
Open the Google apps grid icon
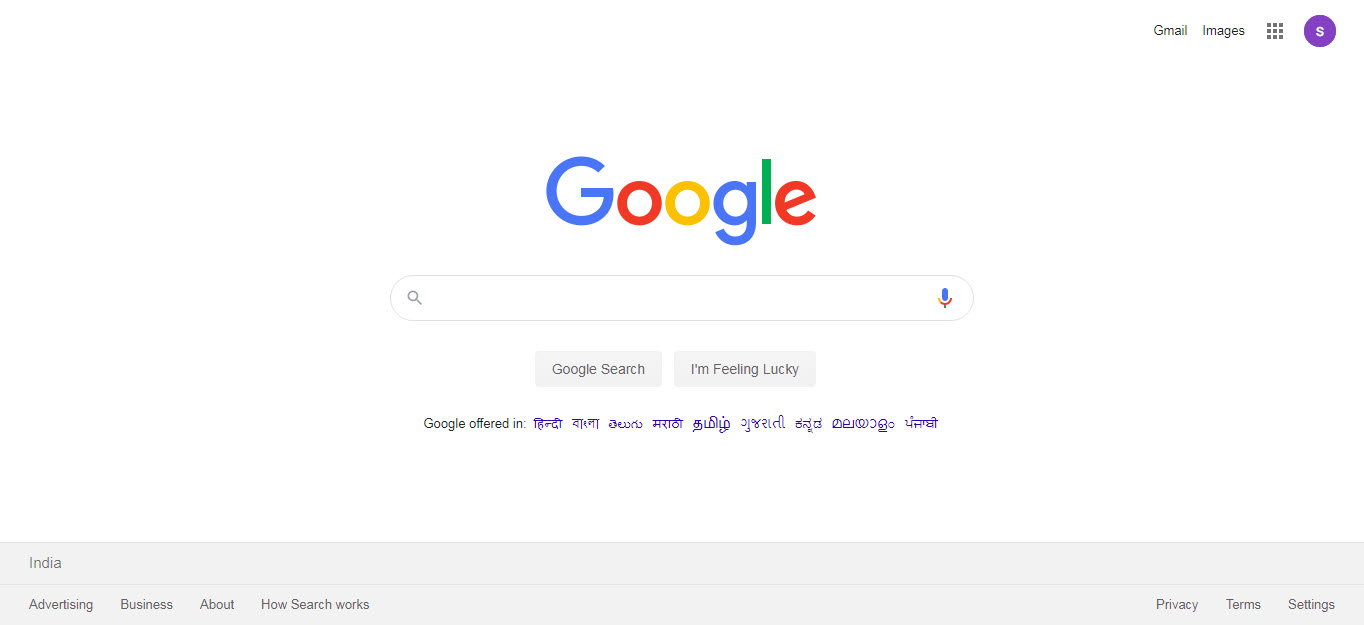(x=1274, y=31)
